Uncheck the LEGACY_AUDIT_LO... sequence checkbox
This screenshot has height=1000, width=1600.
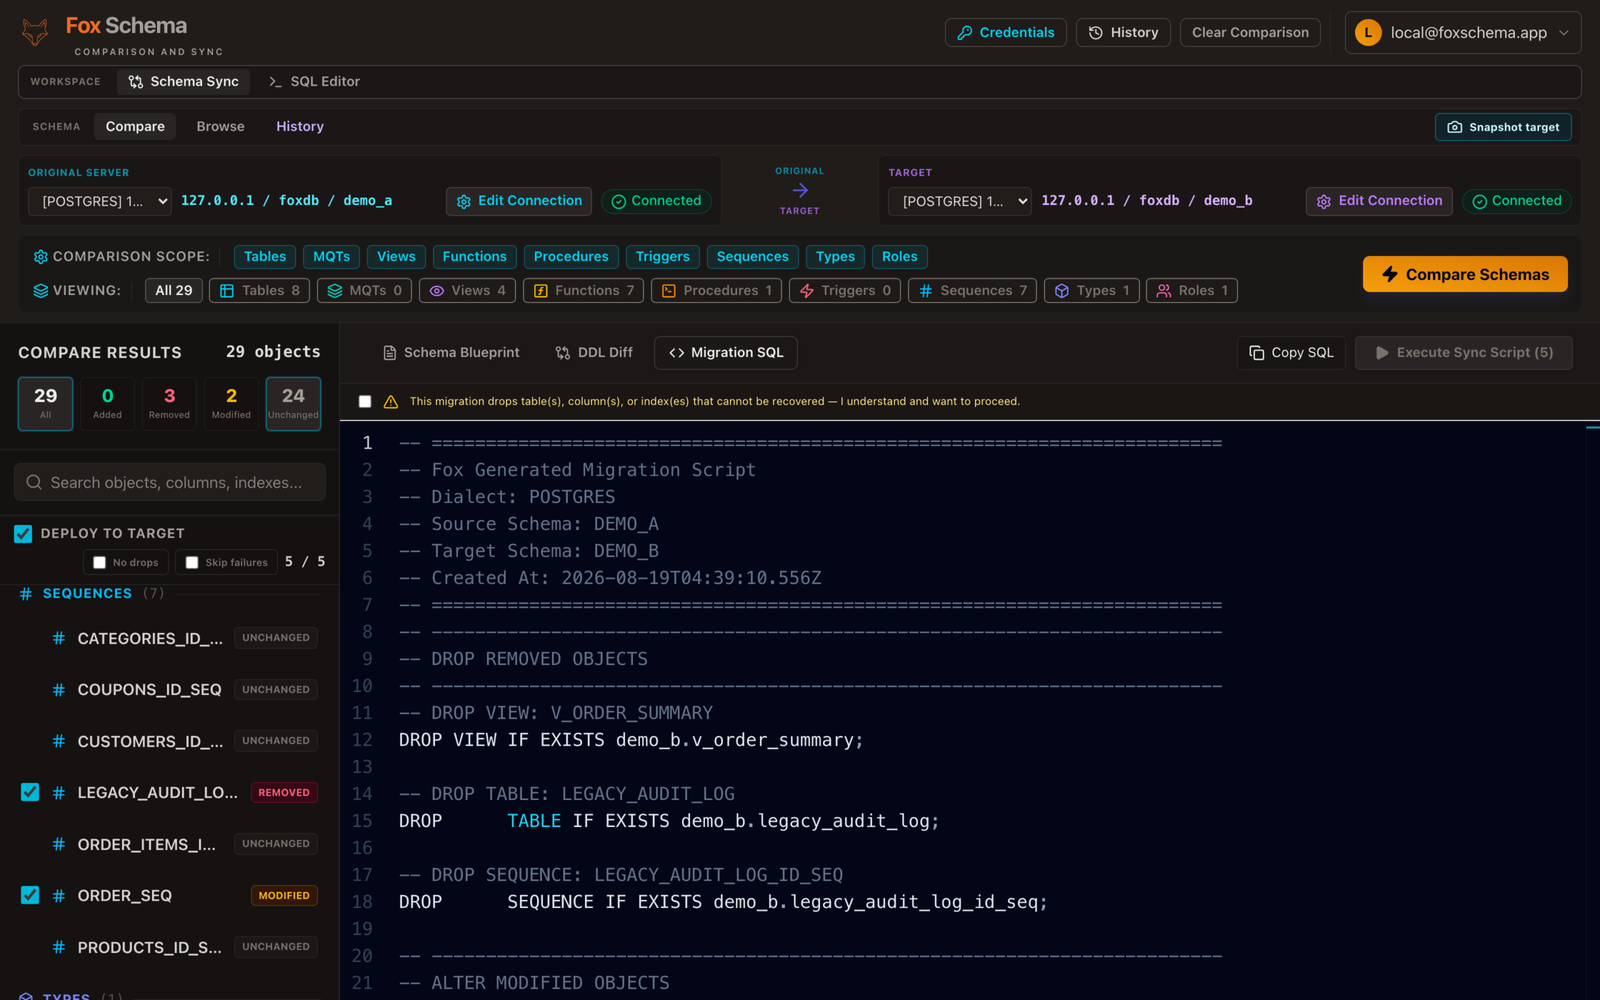[x=30, y=792]
